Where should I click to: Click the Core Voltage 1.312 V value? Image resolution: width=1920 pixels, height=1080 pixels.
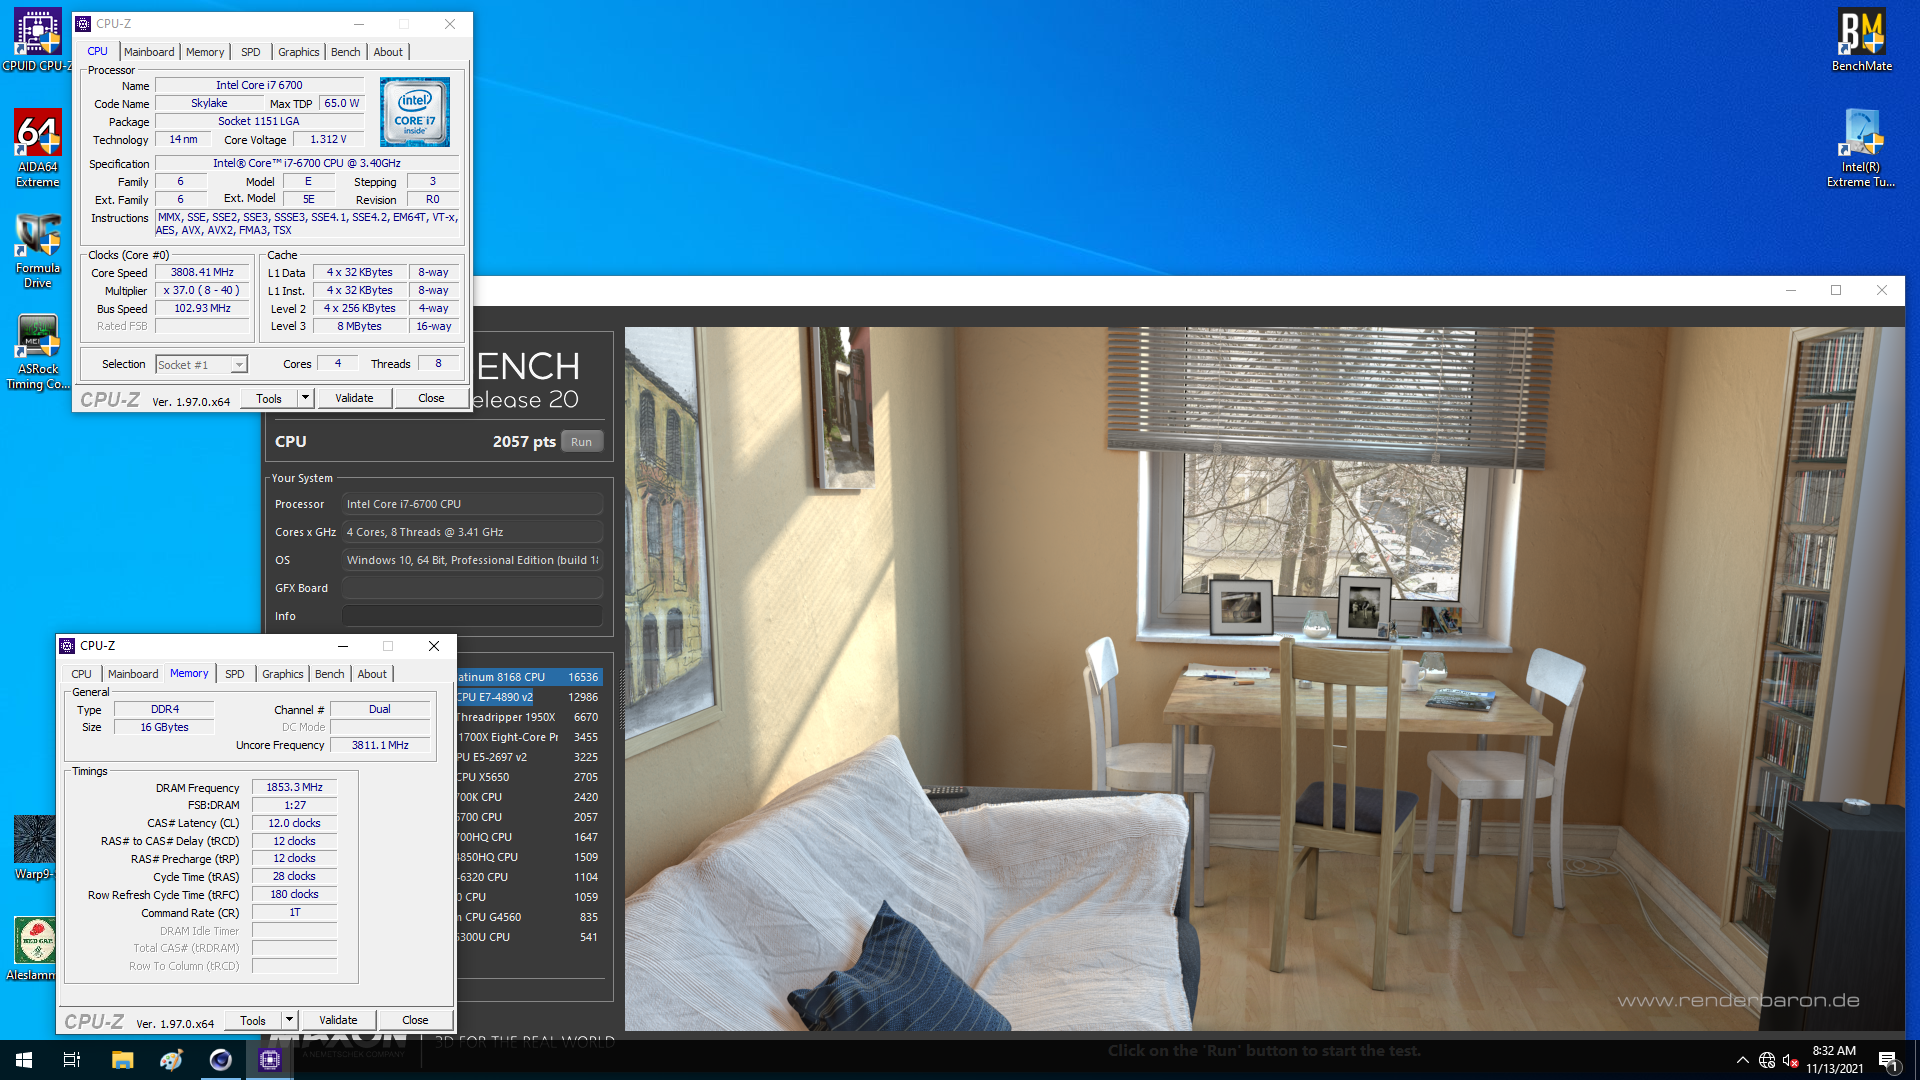point(328,139)
